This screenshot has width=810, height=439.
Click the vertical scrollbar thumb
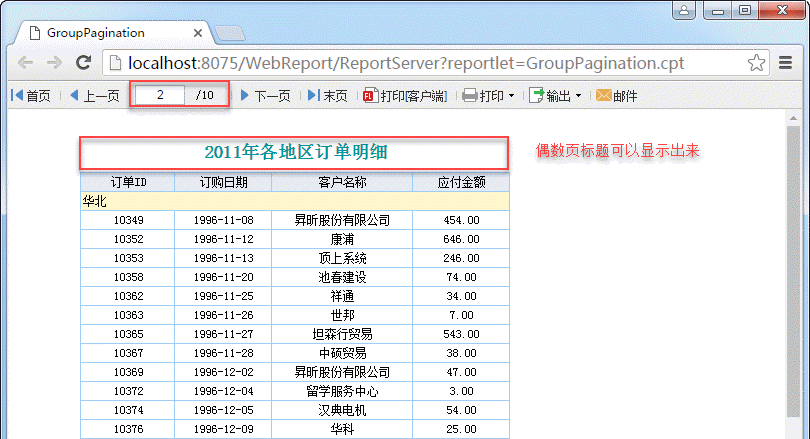click(793, 271)
